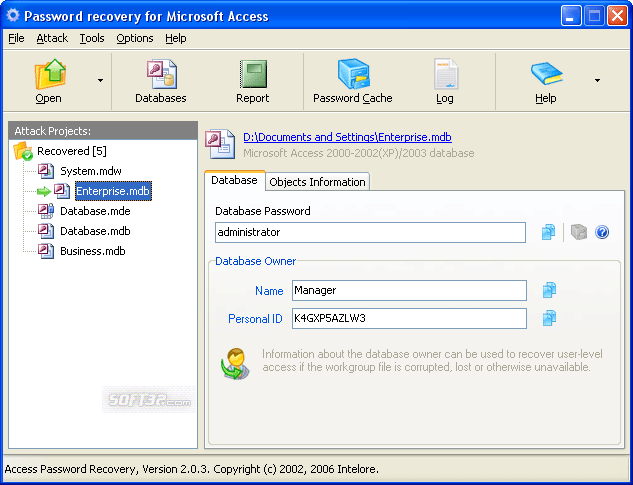The image size is (633, 485).
Task: Minimize the window
Action: click(571, 16)
